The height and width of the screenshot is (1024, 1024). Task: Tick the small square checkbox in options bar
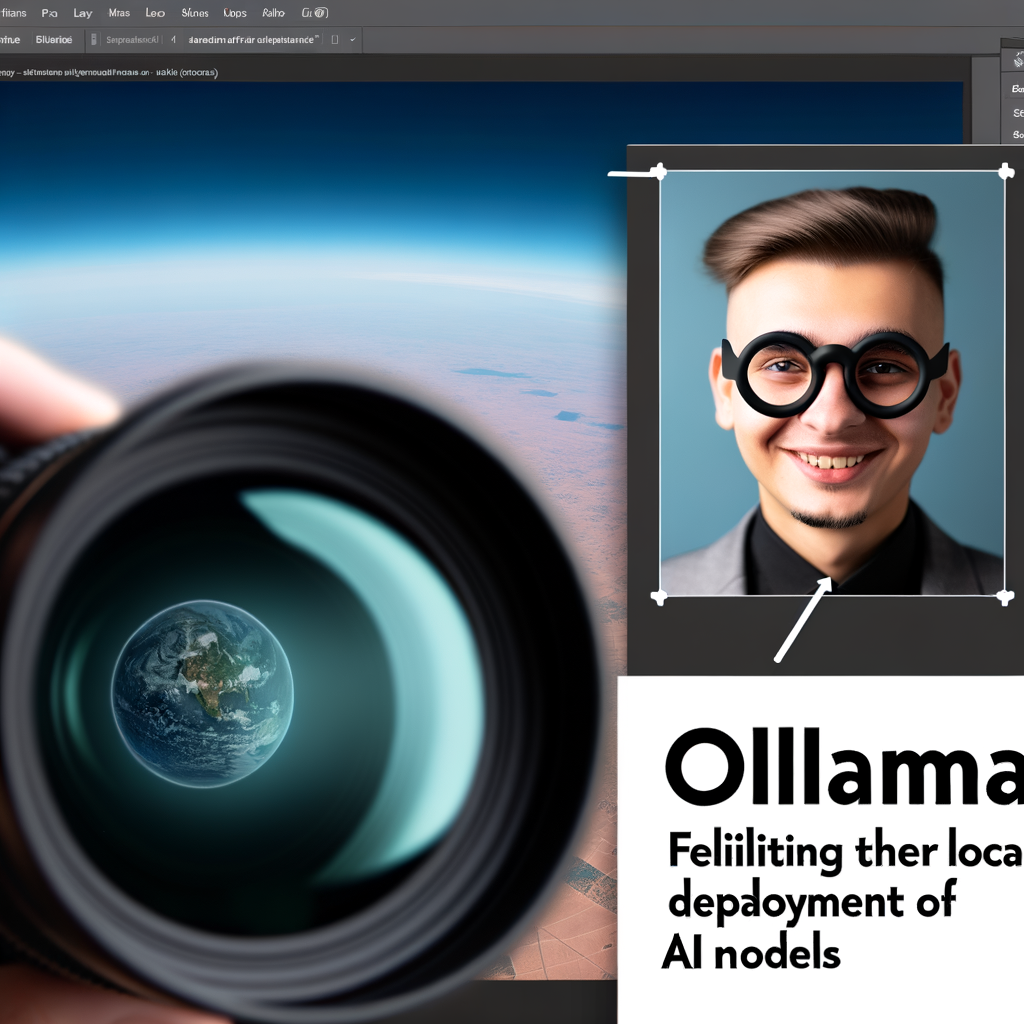click(335, 40)
